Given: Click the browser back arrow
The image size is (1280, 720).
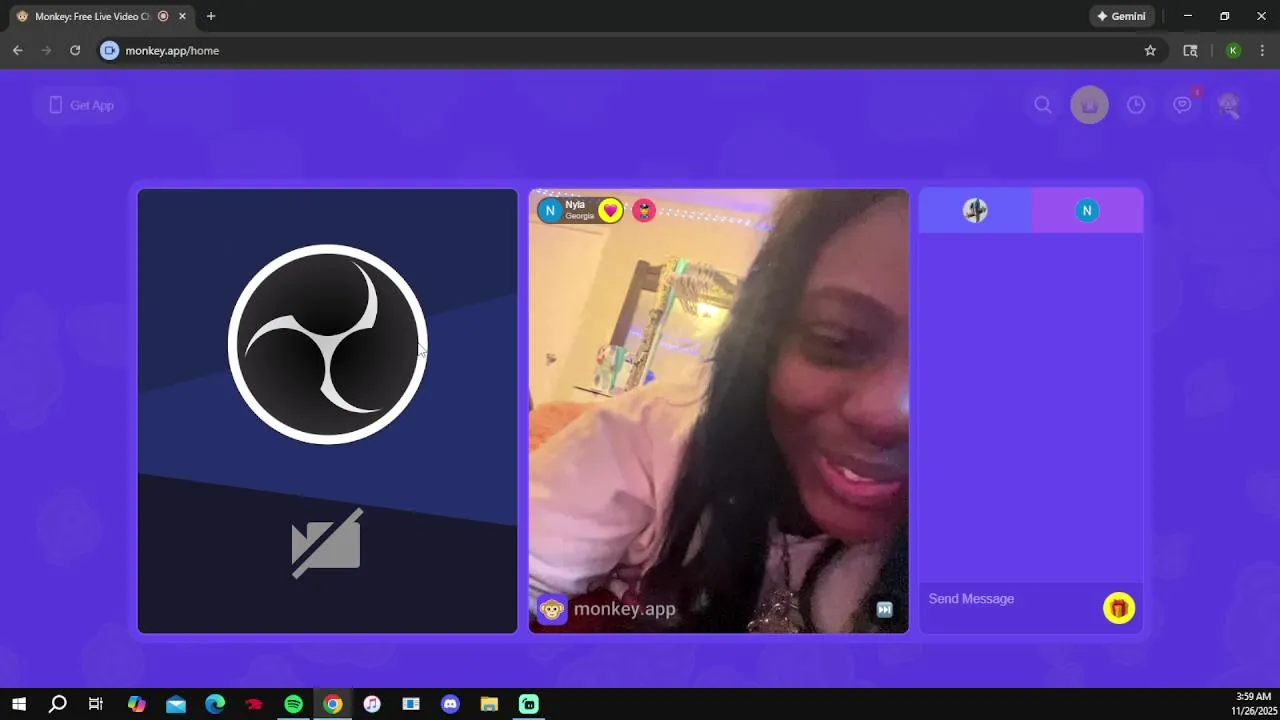Looking at the screenshot, I should (18, 50).
